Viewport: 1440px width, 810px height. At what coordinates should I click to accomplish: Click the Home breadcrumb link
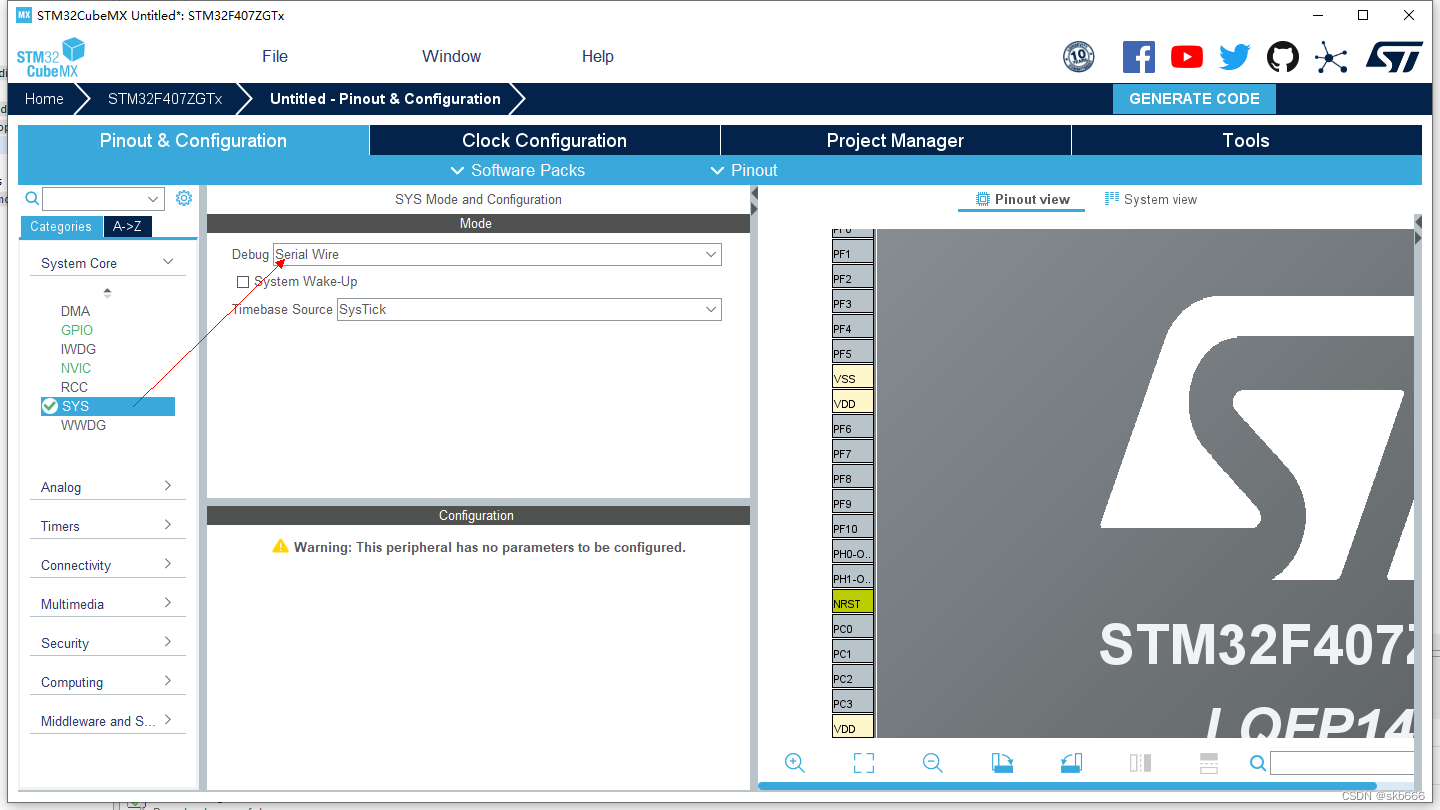tap(43, 98)
